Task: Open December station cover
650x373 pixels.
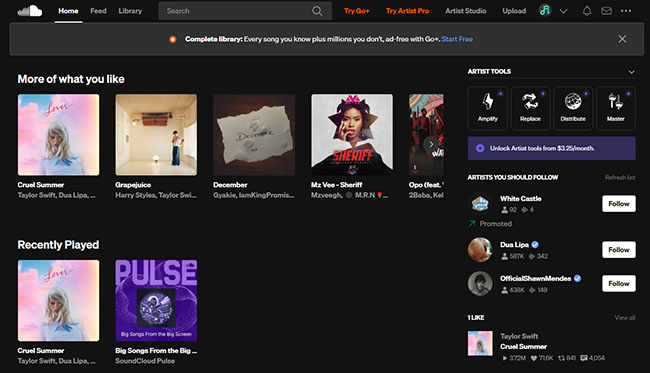Action: click(254, 135)
